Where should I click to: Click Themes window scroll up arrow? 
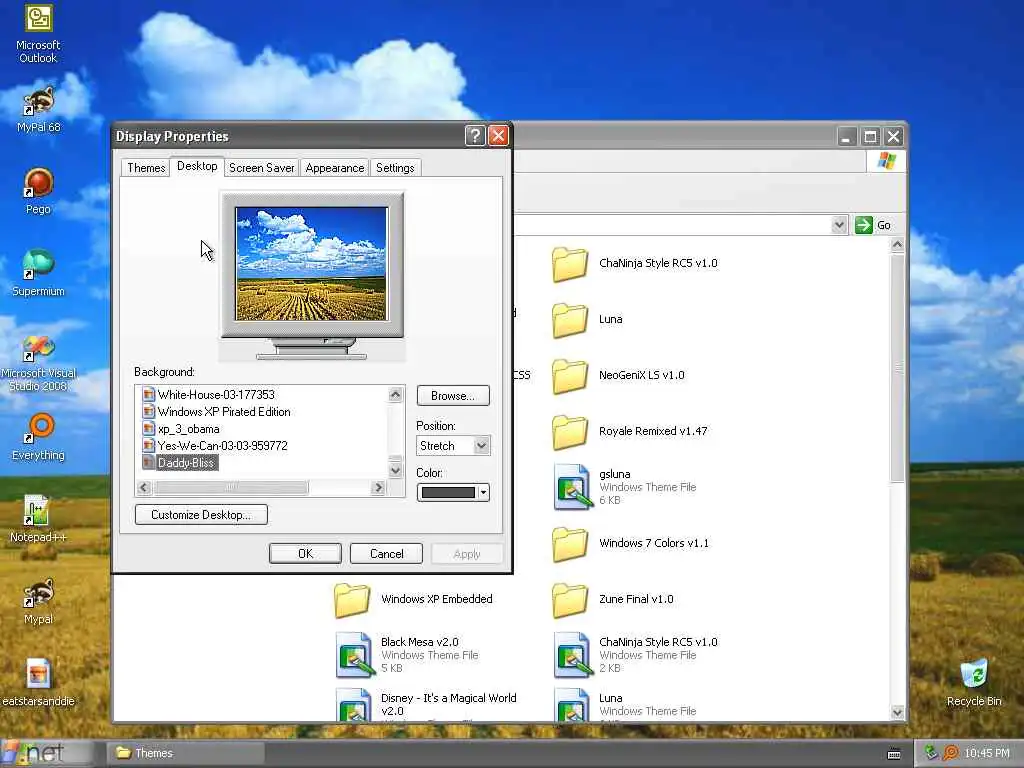898,245
